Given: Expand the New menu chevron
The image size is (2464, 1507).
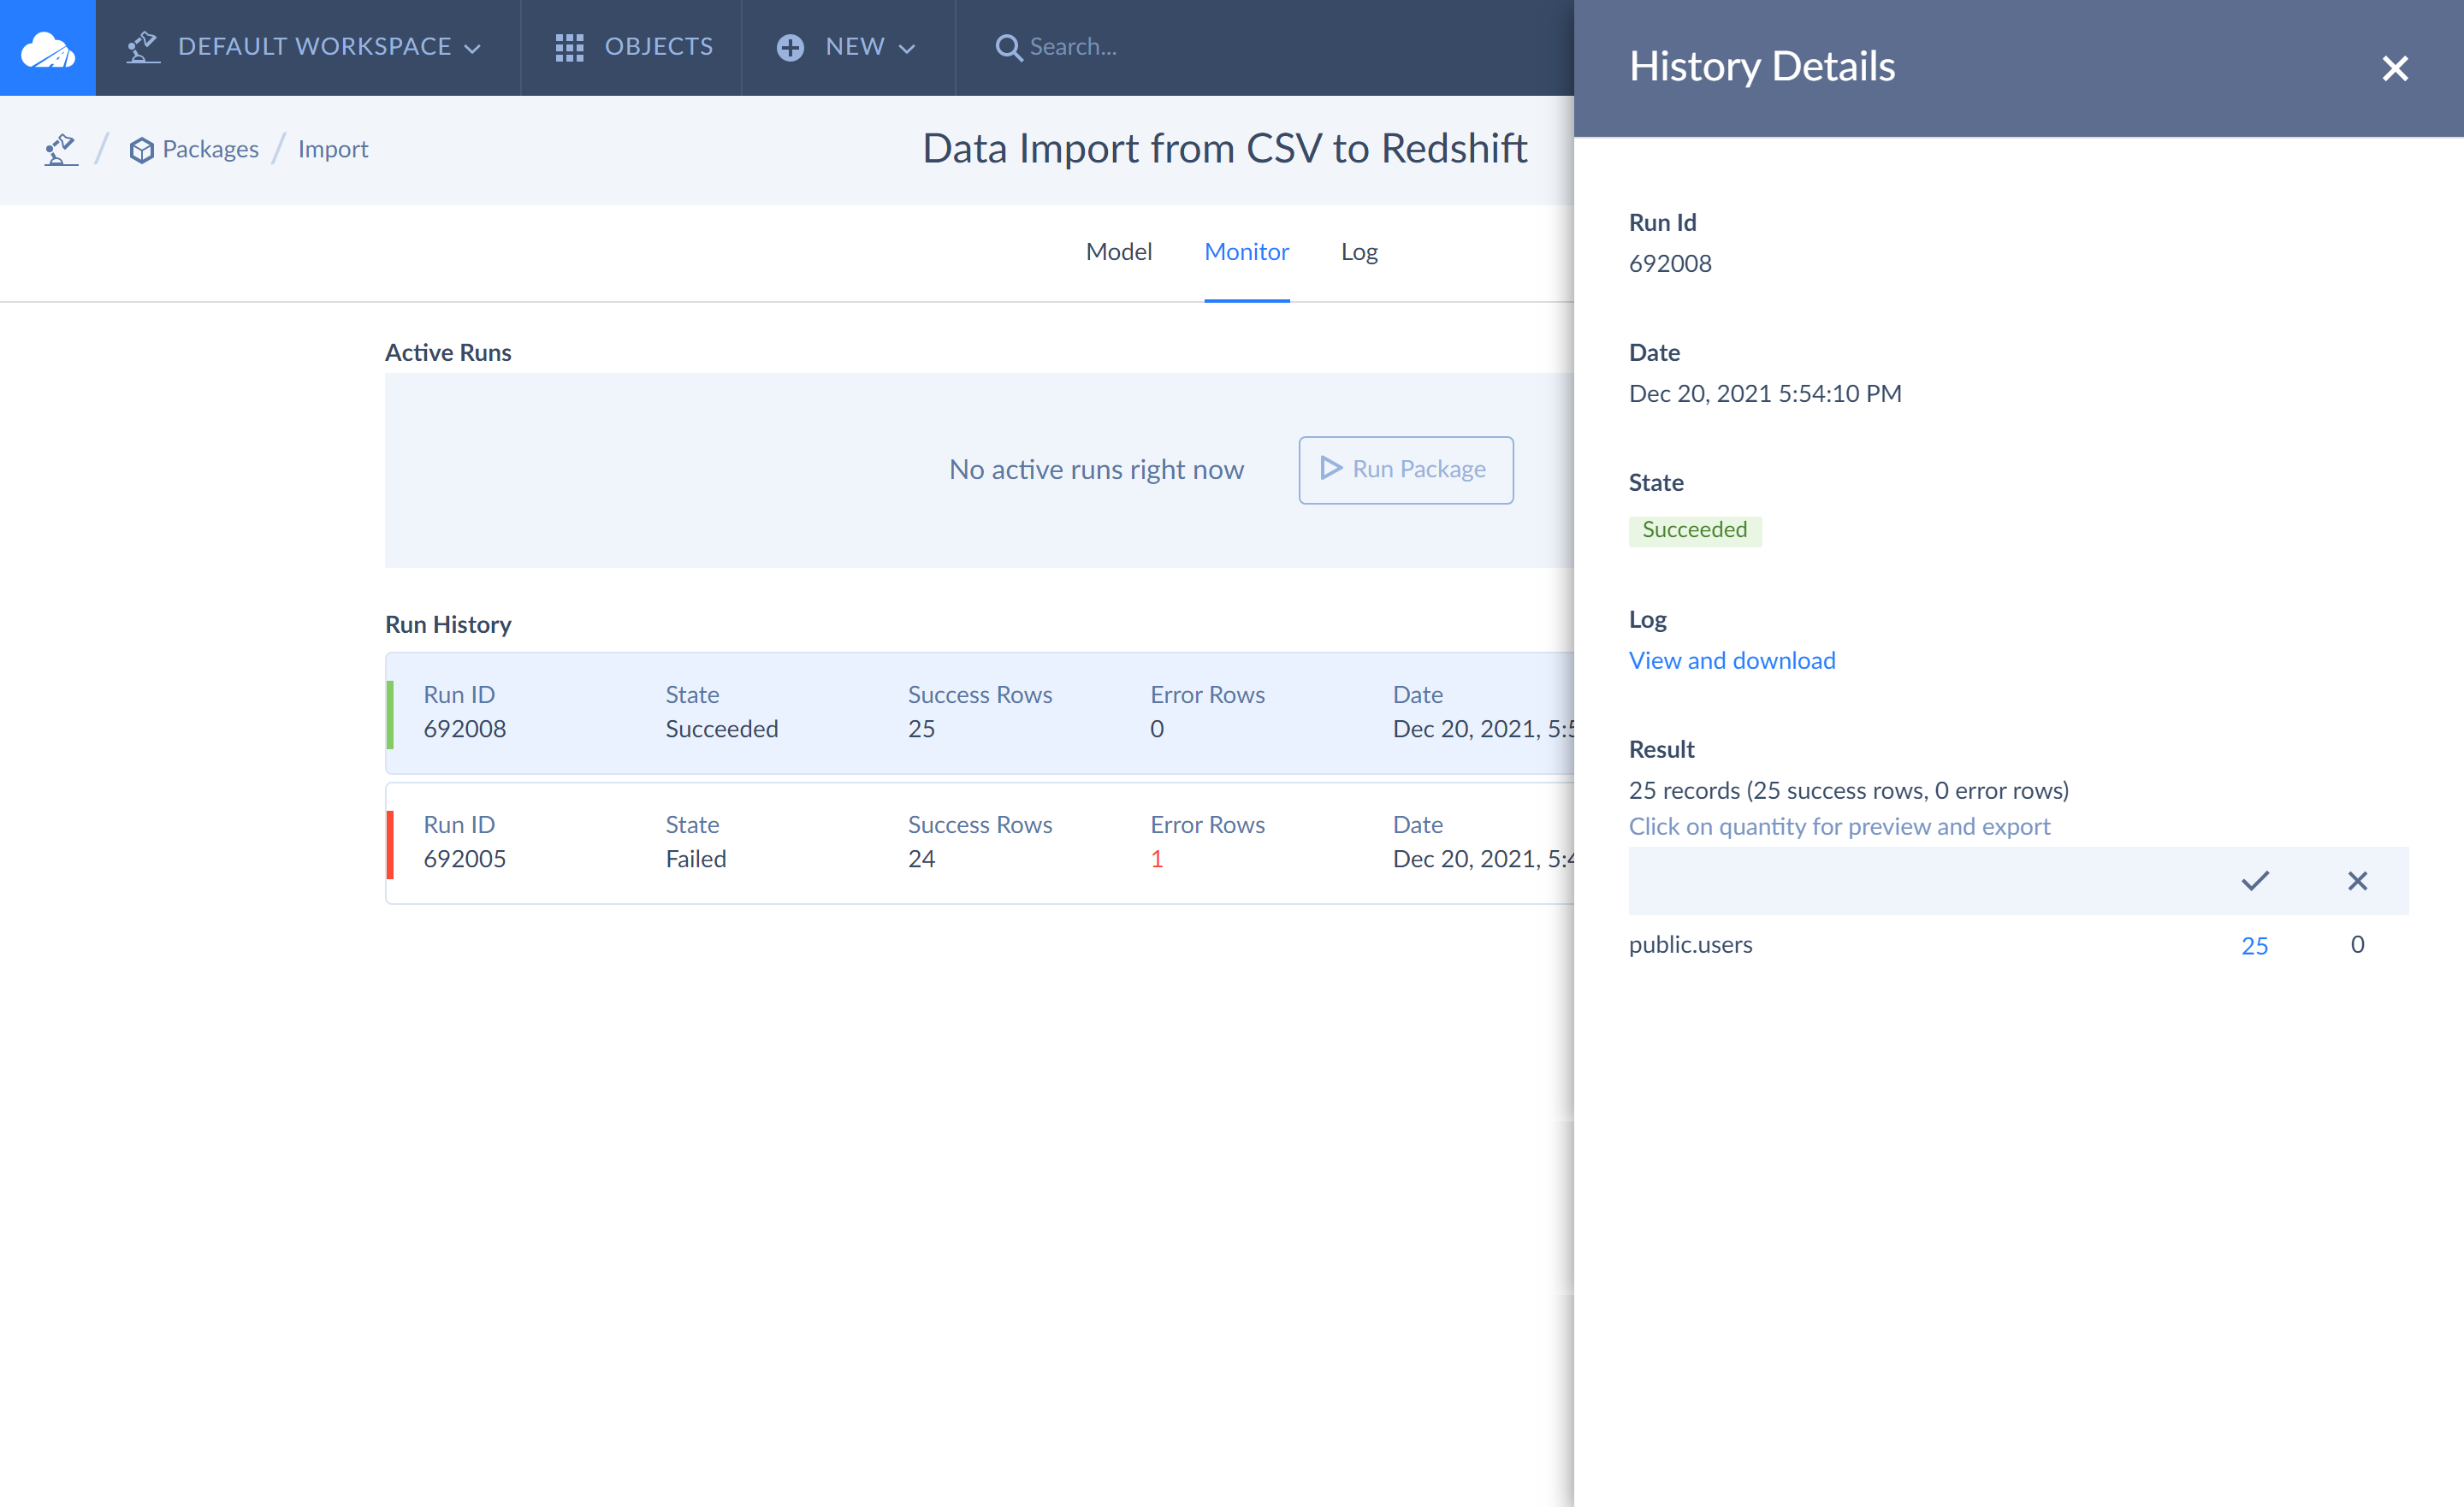Looking at the screenshot, I should pos(907,48).
